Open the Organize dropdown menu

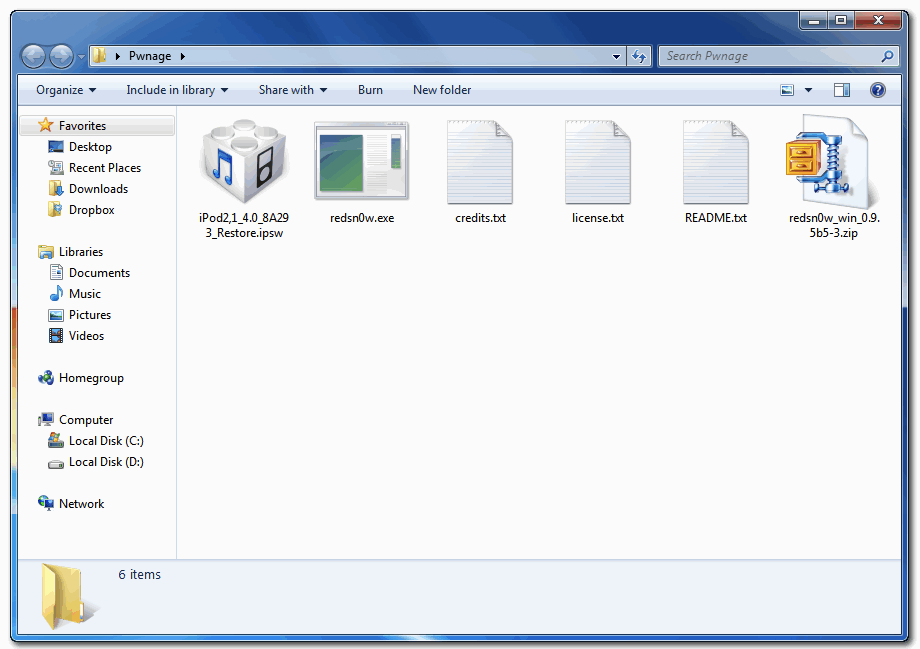point(66,90)
